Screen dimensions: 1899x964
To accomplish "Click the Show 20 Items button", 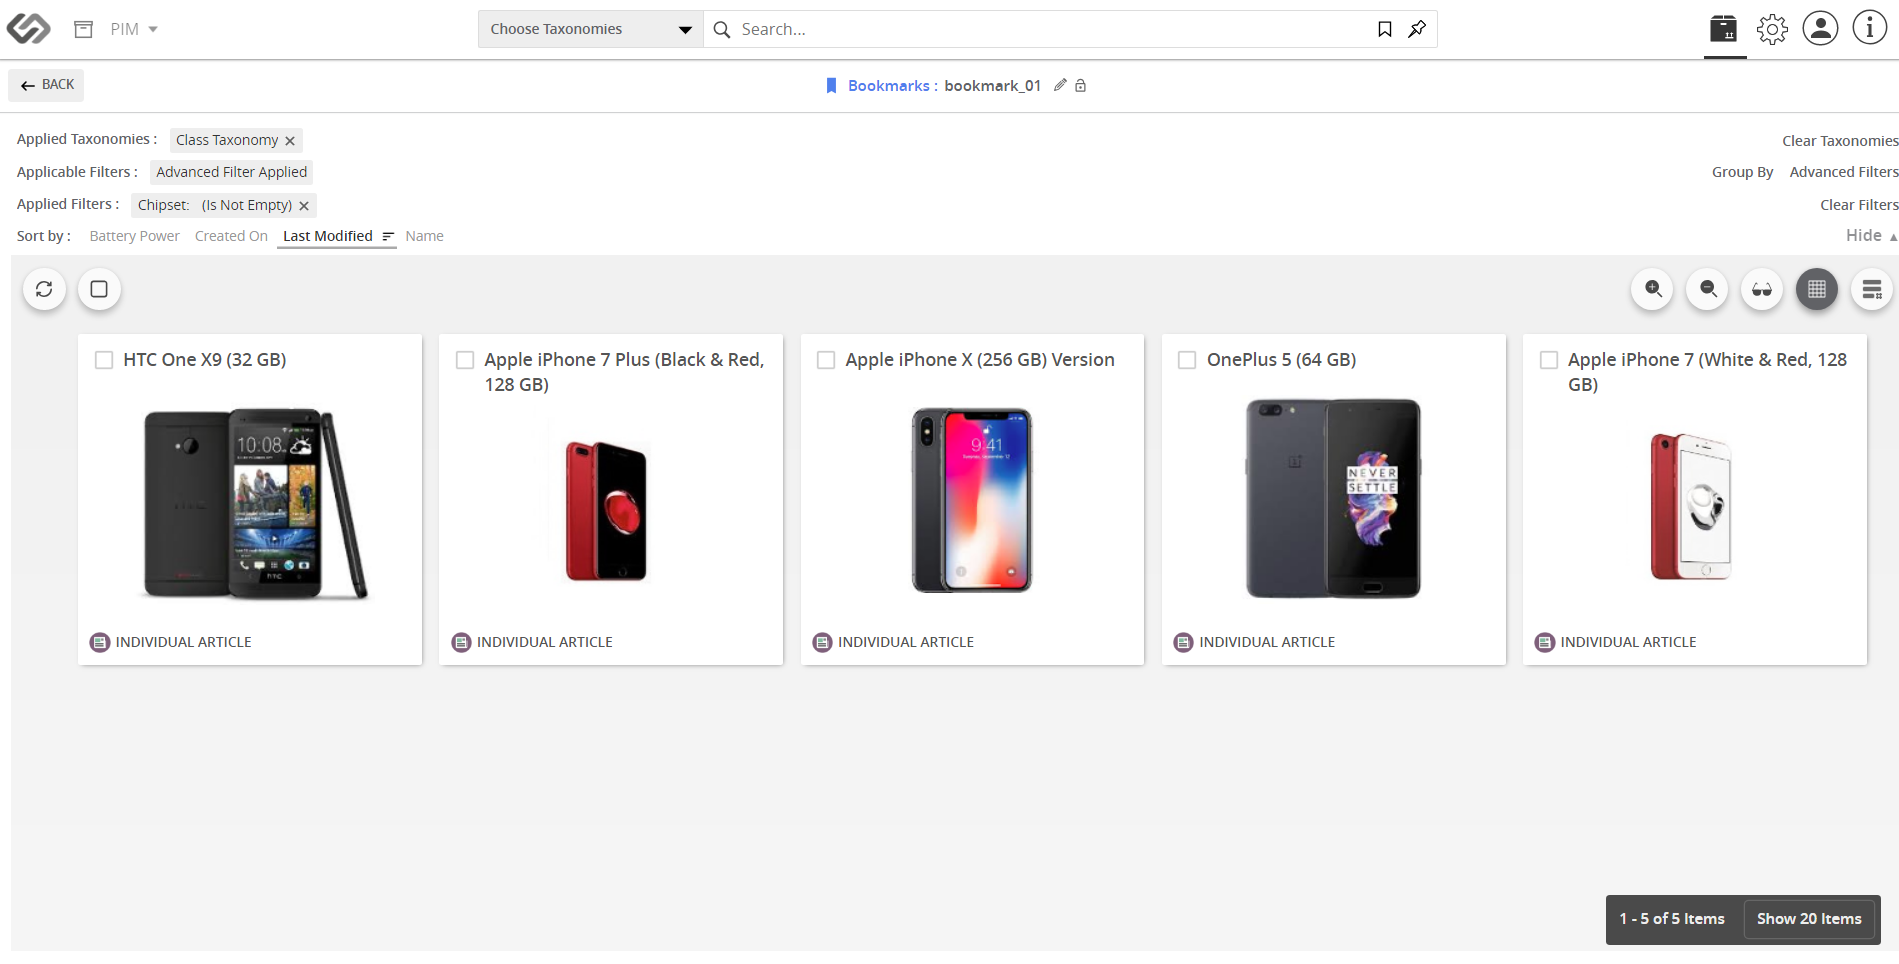I will [x=1809, y=919].
